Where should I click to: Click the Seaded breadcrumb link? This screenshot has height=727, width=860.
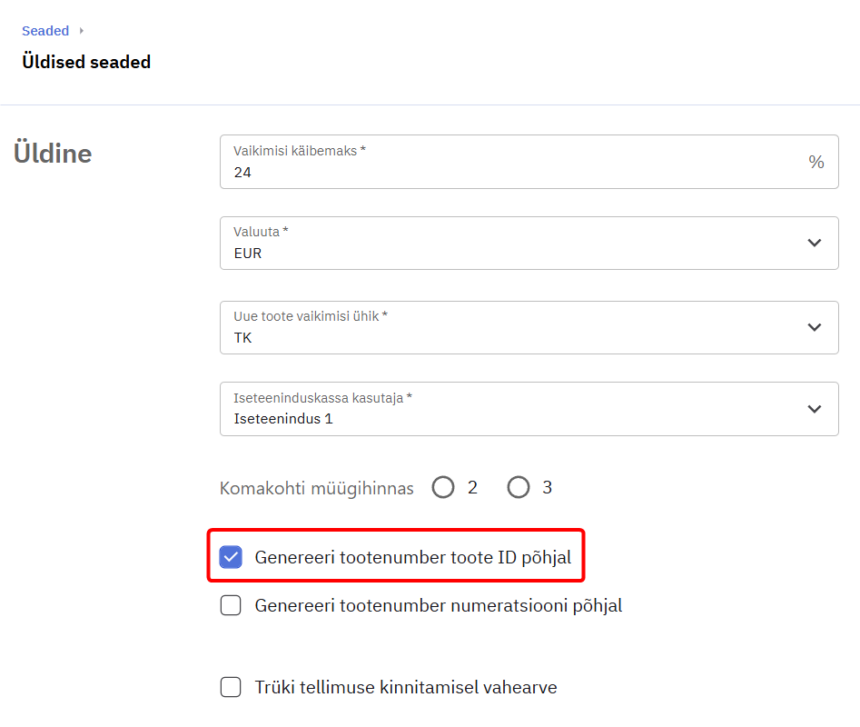click(x=45, y=31)
